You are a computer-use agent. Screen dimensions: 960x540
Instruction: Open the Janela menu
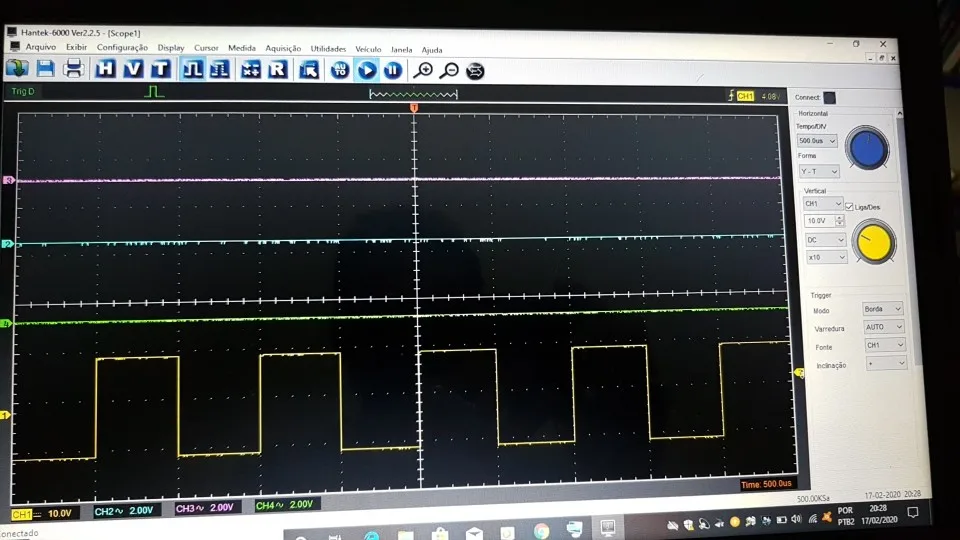coord(402,50)
